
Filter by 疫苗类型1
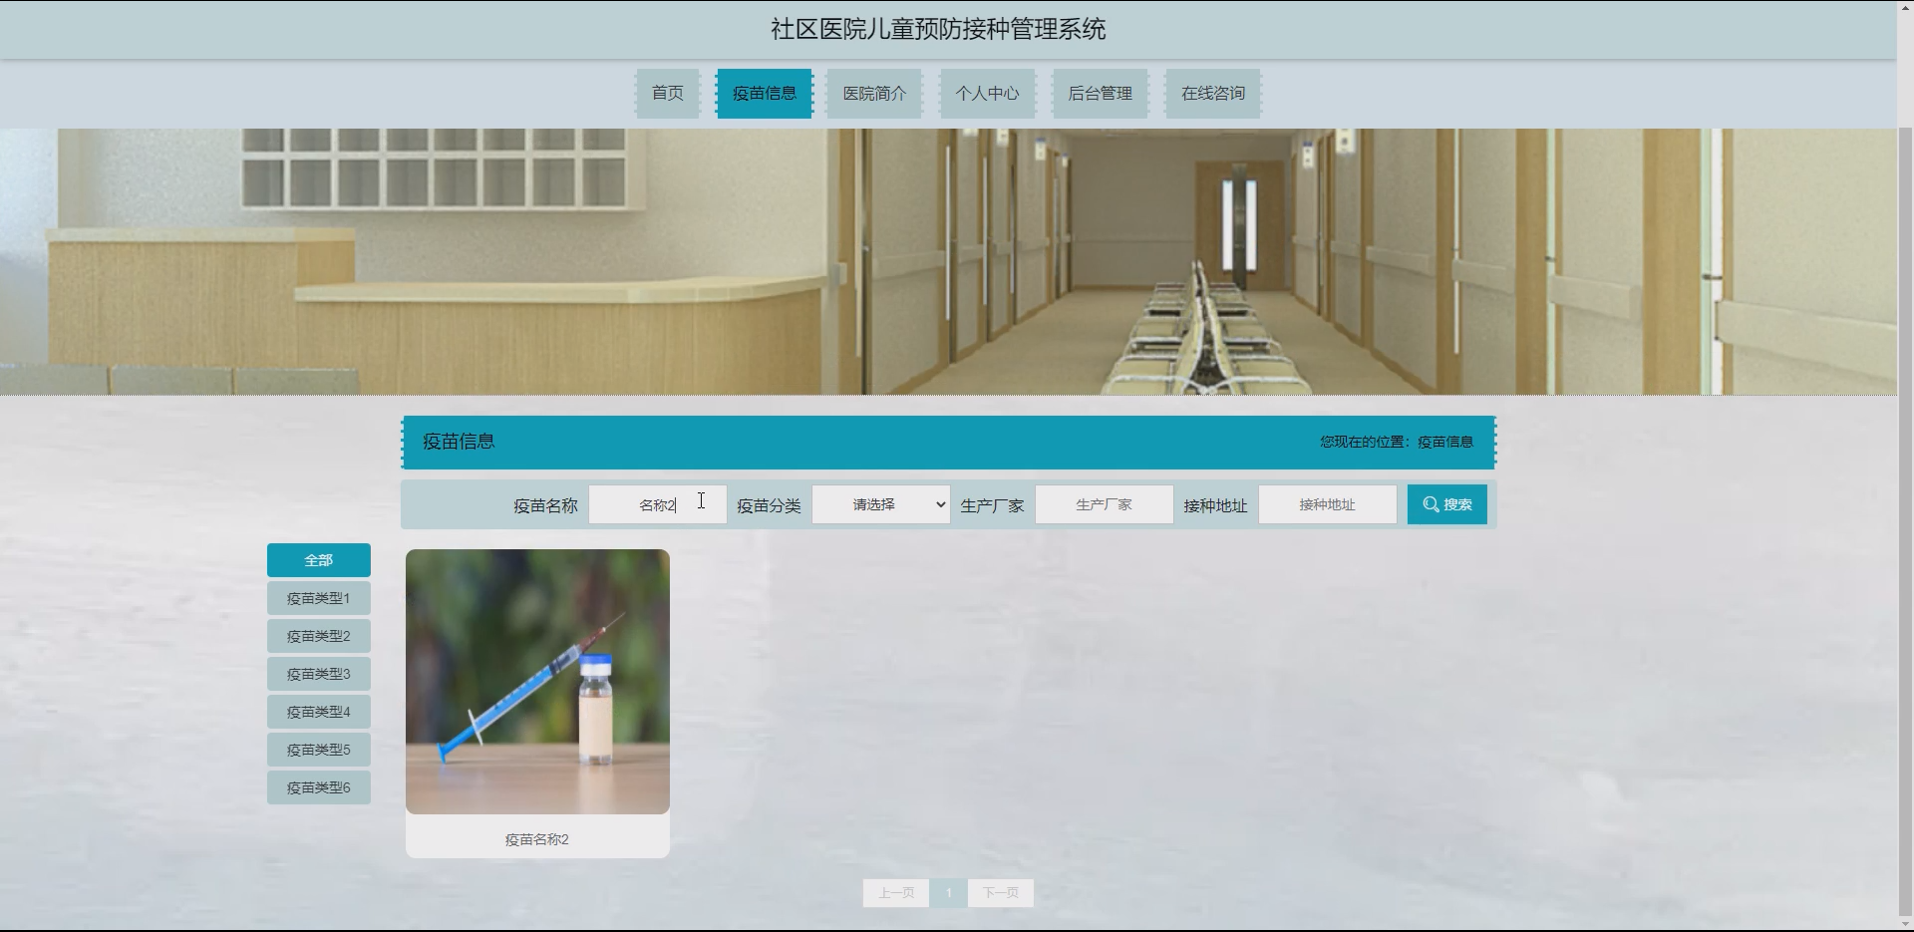tap(319, 598)
